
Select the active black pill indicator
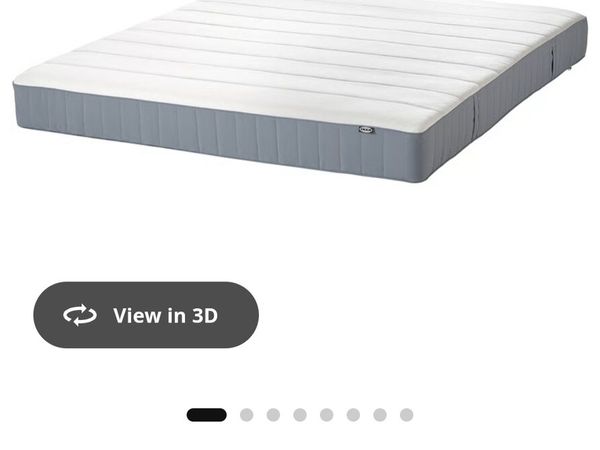[x=207, y=415]
